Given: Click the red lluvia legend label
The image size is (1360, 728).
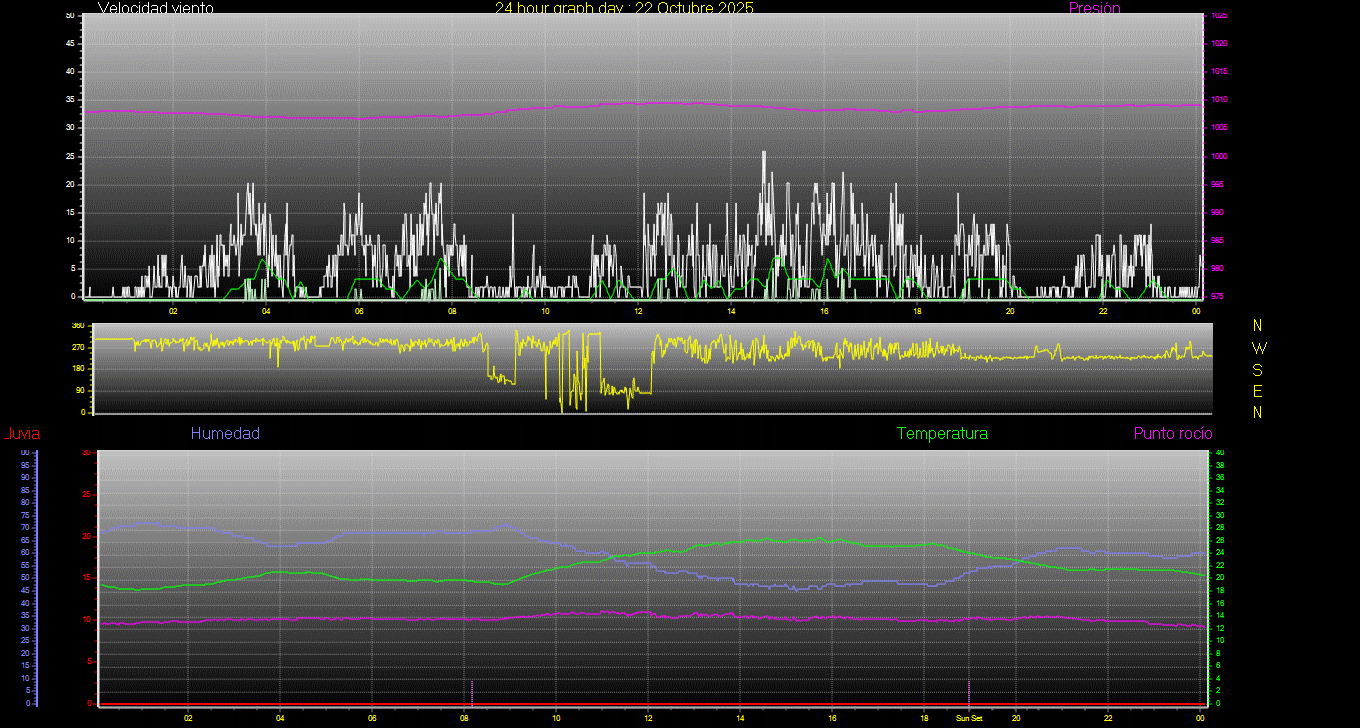Looking at the screenshot, I should pyautogui.click(x=21, y=433).
